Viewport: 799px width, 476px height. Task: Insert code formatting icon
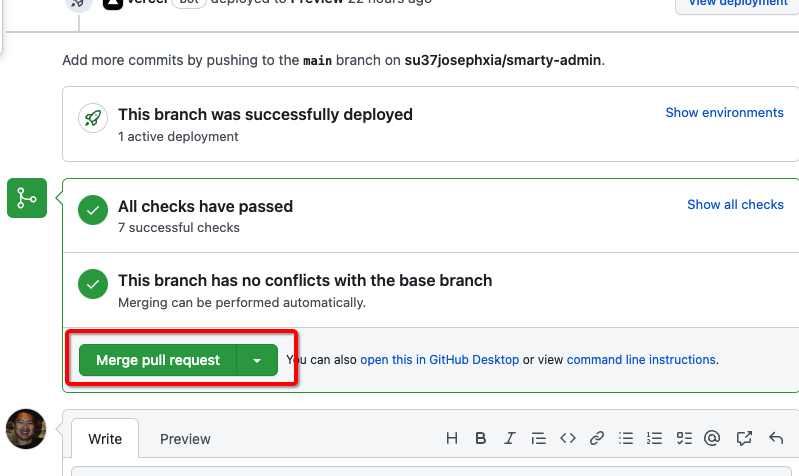[x=568, y=438]
